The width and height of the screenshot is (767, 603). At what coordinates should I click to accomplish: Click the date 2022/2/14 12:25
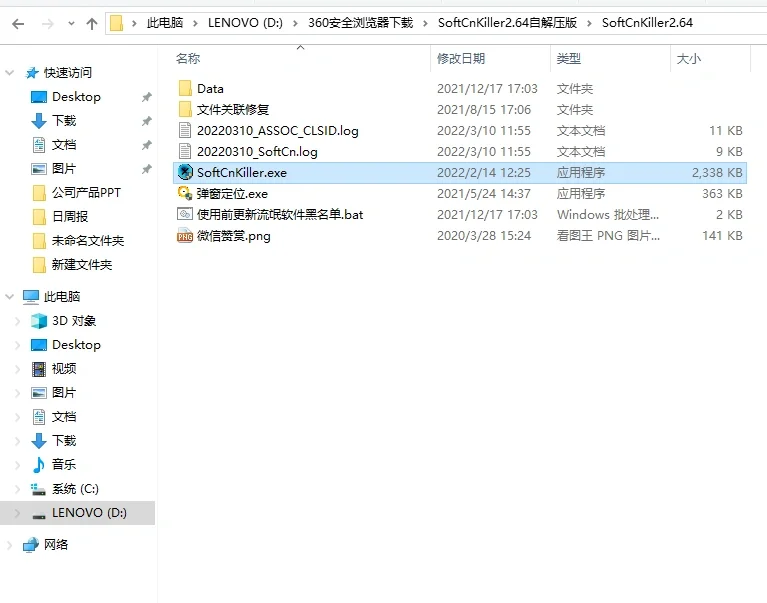pos(484,173)
